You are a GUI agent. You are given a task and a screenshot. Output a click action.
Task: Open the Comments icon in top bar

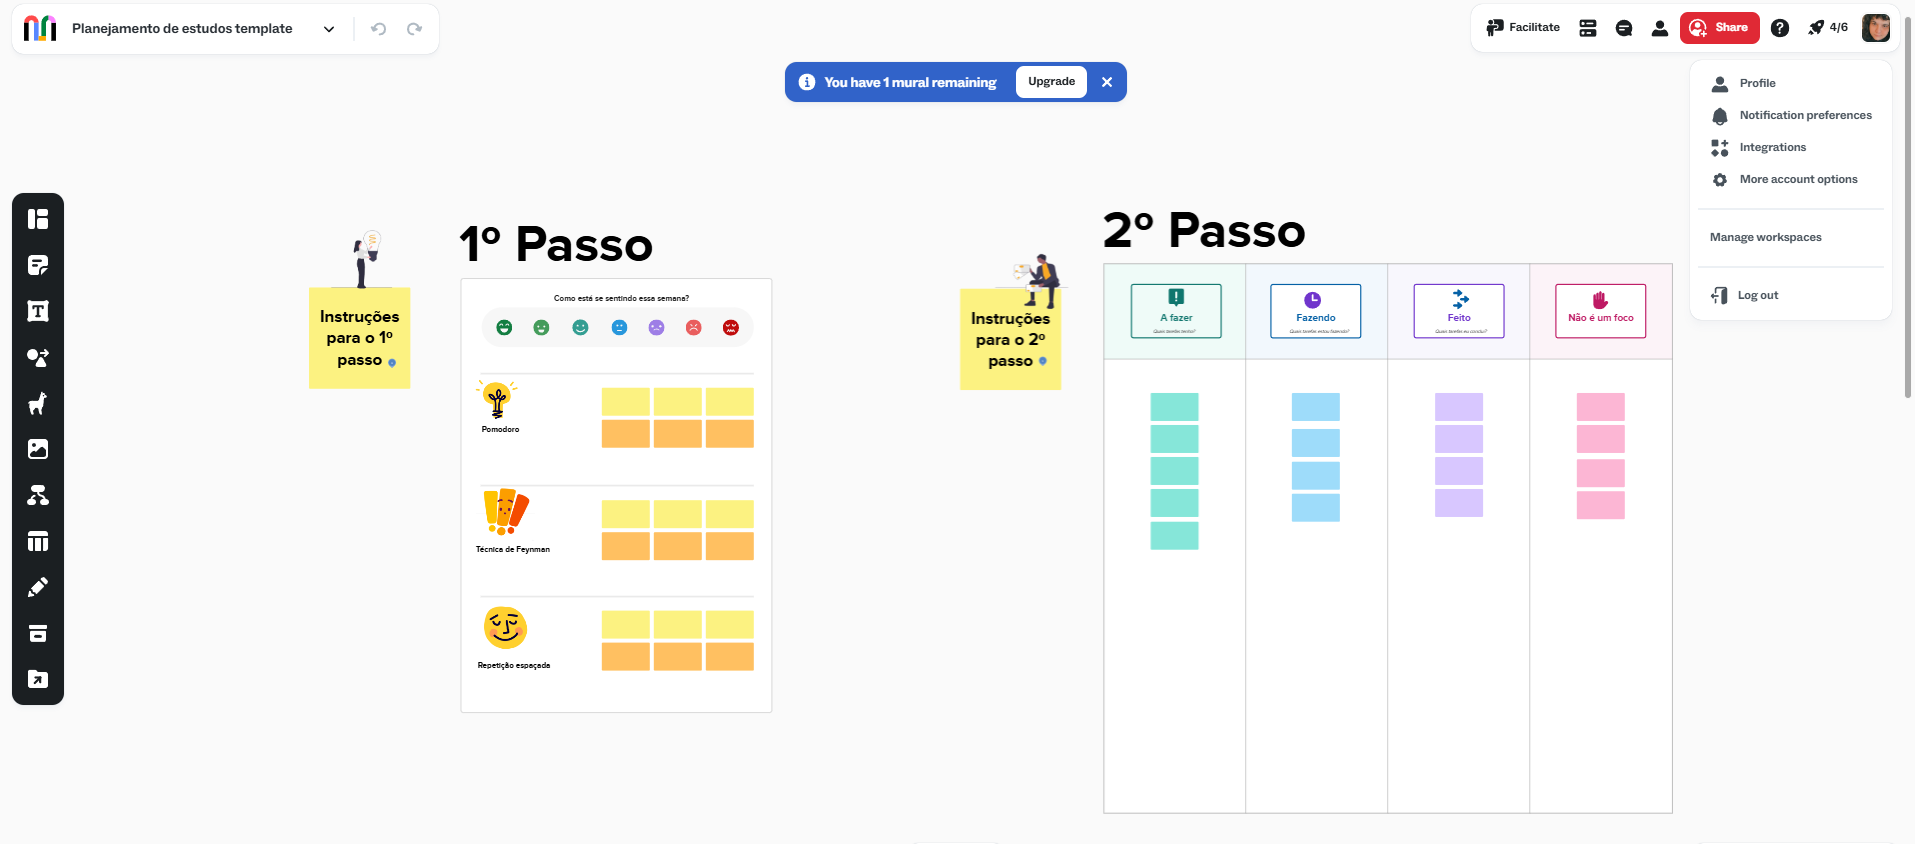1624,28
